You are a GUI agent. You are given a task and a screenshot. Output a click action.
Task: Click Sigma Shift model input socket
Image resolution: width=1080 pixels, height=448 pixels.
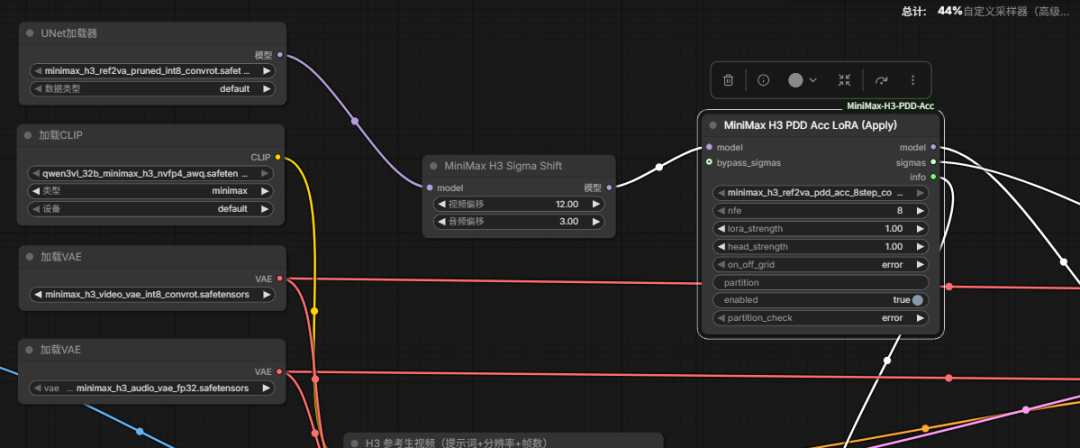tap(430, 187)
